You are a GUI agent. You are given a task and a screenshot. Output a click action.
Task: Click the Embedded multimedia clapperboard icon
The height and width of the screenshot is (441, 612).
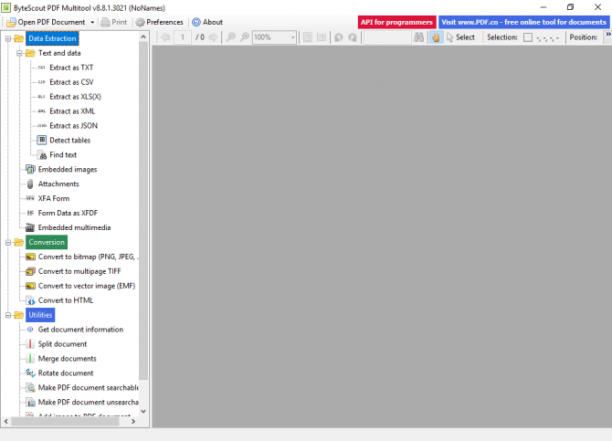point(30,228)
